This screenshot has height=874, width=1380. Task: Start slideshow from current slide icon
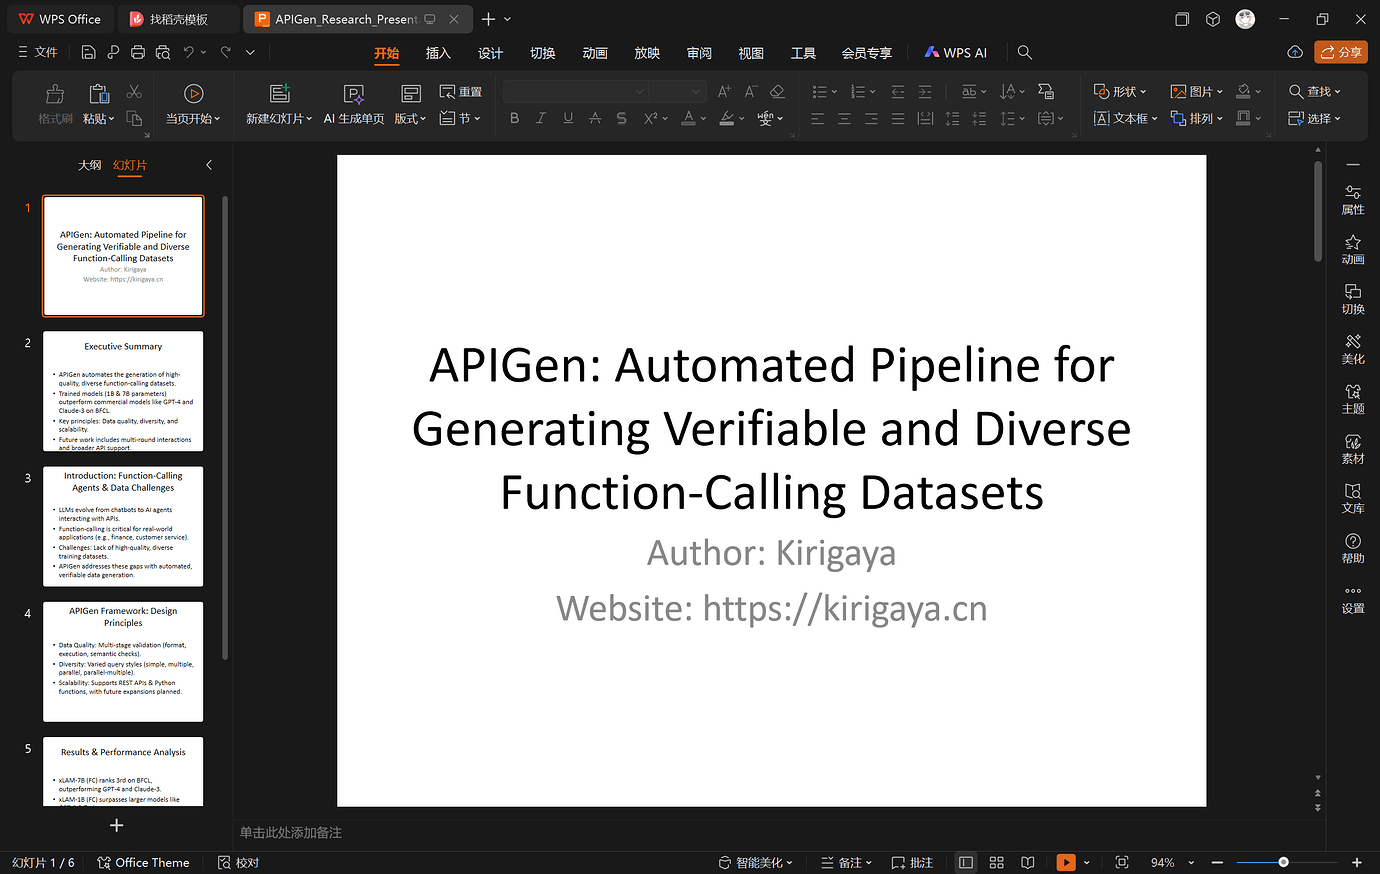tap(193, 94)
